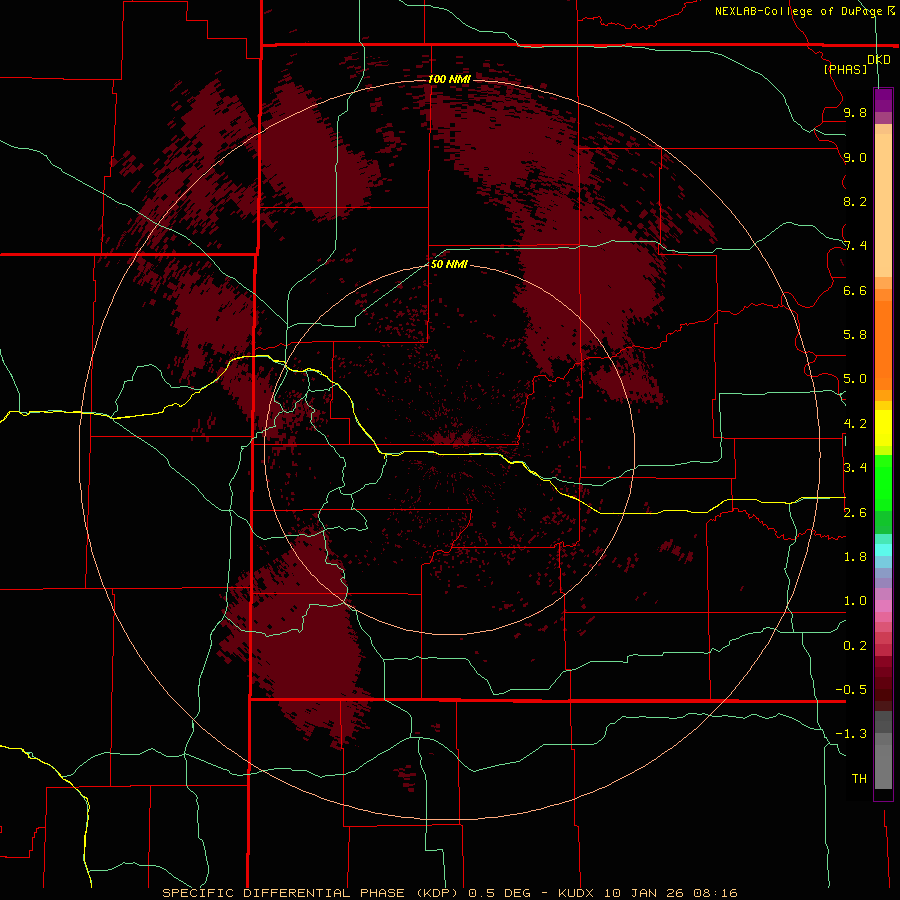Click the KUDX station identifier

click(577, 893)
